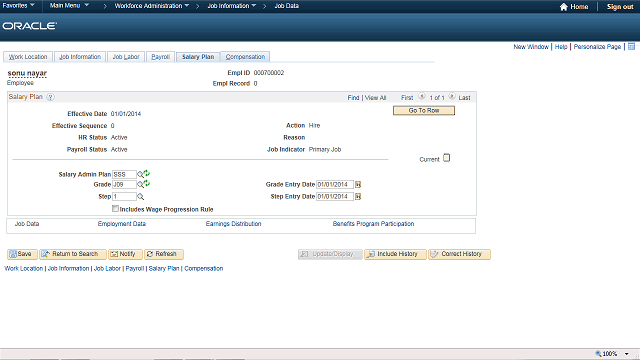Click the First row navigation text

tap(407, 98)
